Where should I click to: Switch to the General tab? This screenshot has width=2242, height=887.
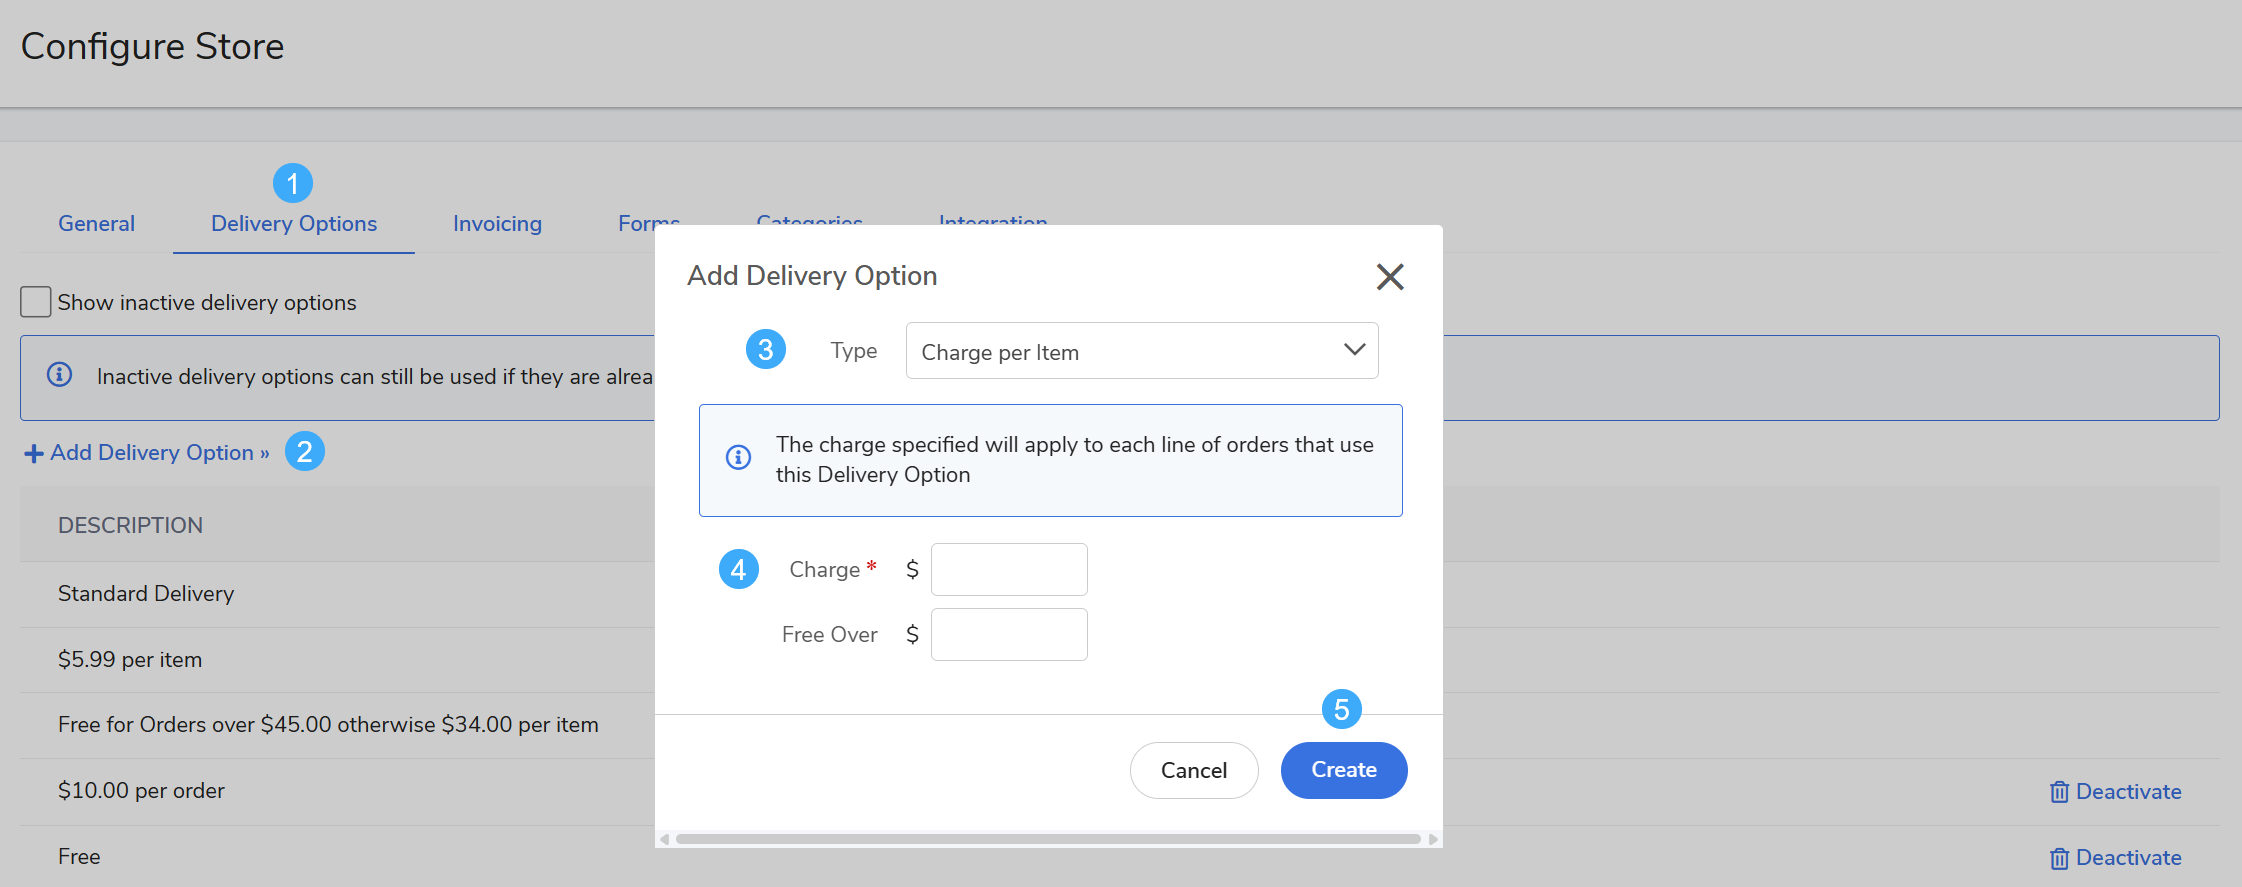pos(96,224)
